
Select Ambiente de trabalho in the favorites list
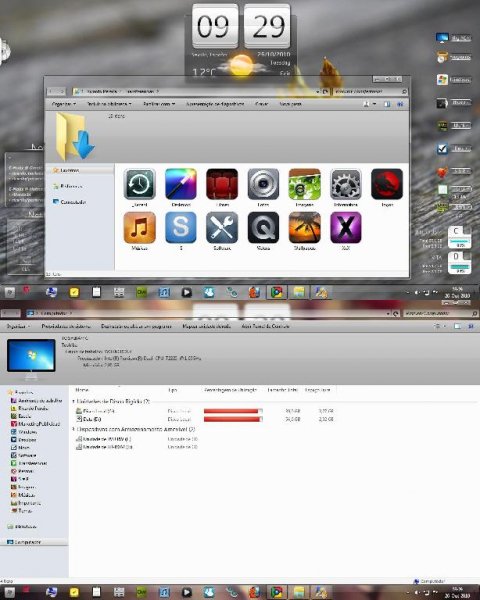pyautogui.click(x=36, y=401)
